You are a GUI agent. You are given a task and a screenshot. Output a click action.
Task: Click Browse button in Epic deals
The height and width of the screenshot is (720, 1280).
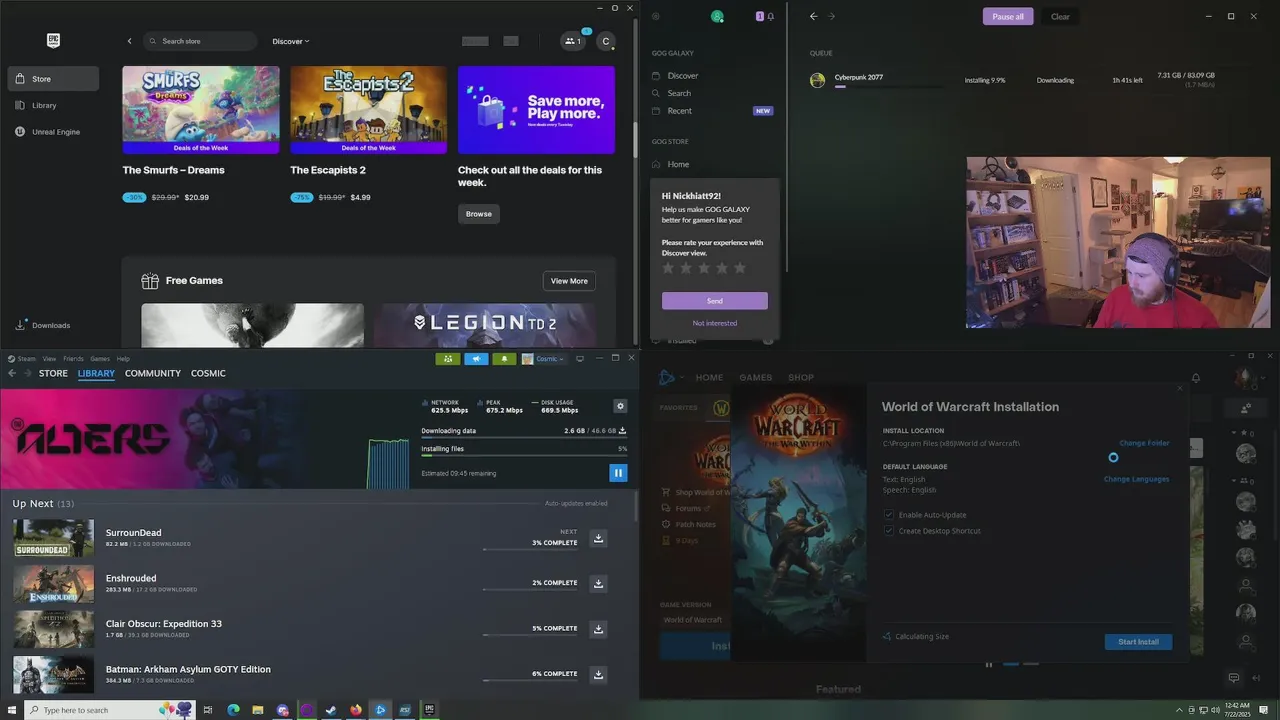tap(478, 214)
